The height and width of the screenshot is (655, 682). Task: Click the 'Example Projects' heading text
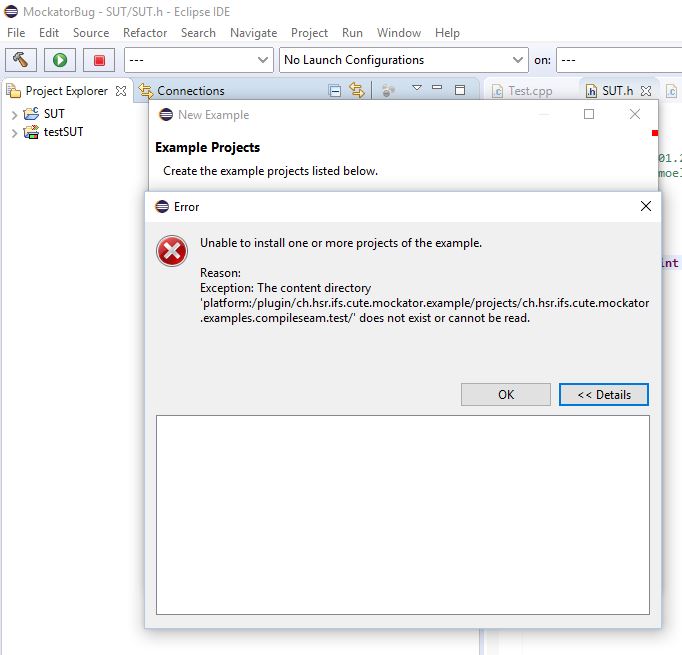click(x=207, y=147)
